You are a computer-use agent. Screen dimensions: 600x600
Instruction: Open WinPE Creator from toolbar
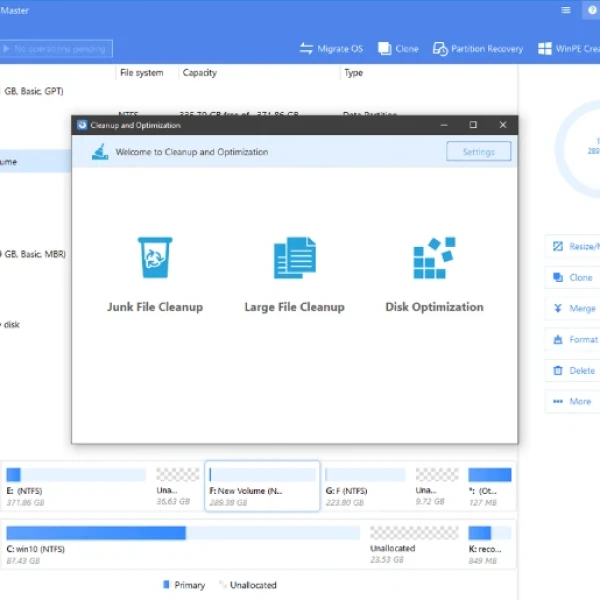tap(569, 49)
